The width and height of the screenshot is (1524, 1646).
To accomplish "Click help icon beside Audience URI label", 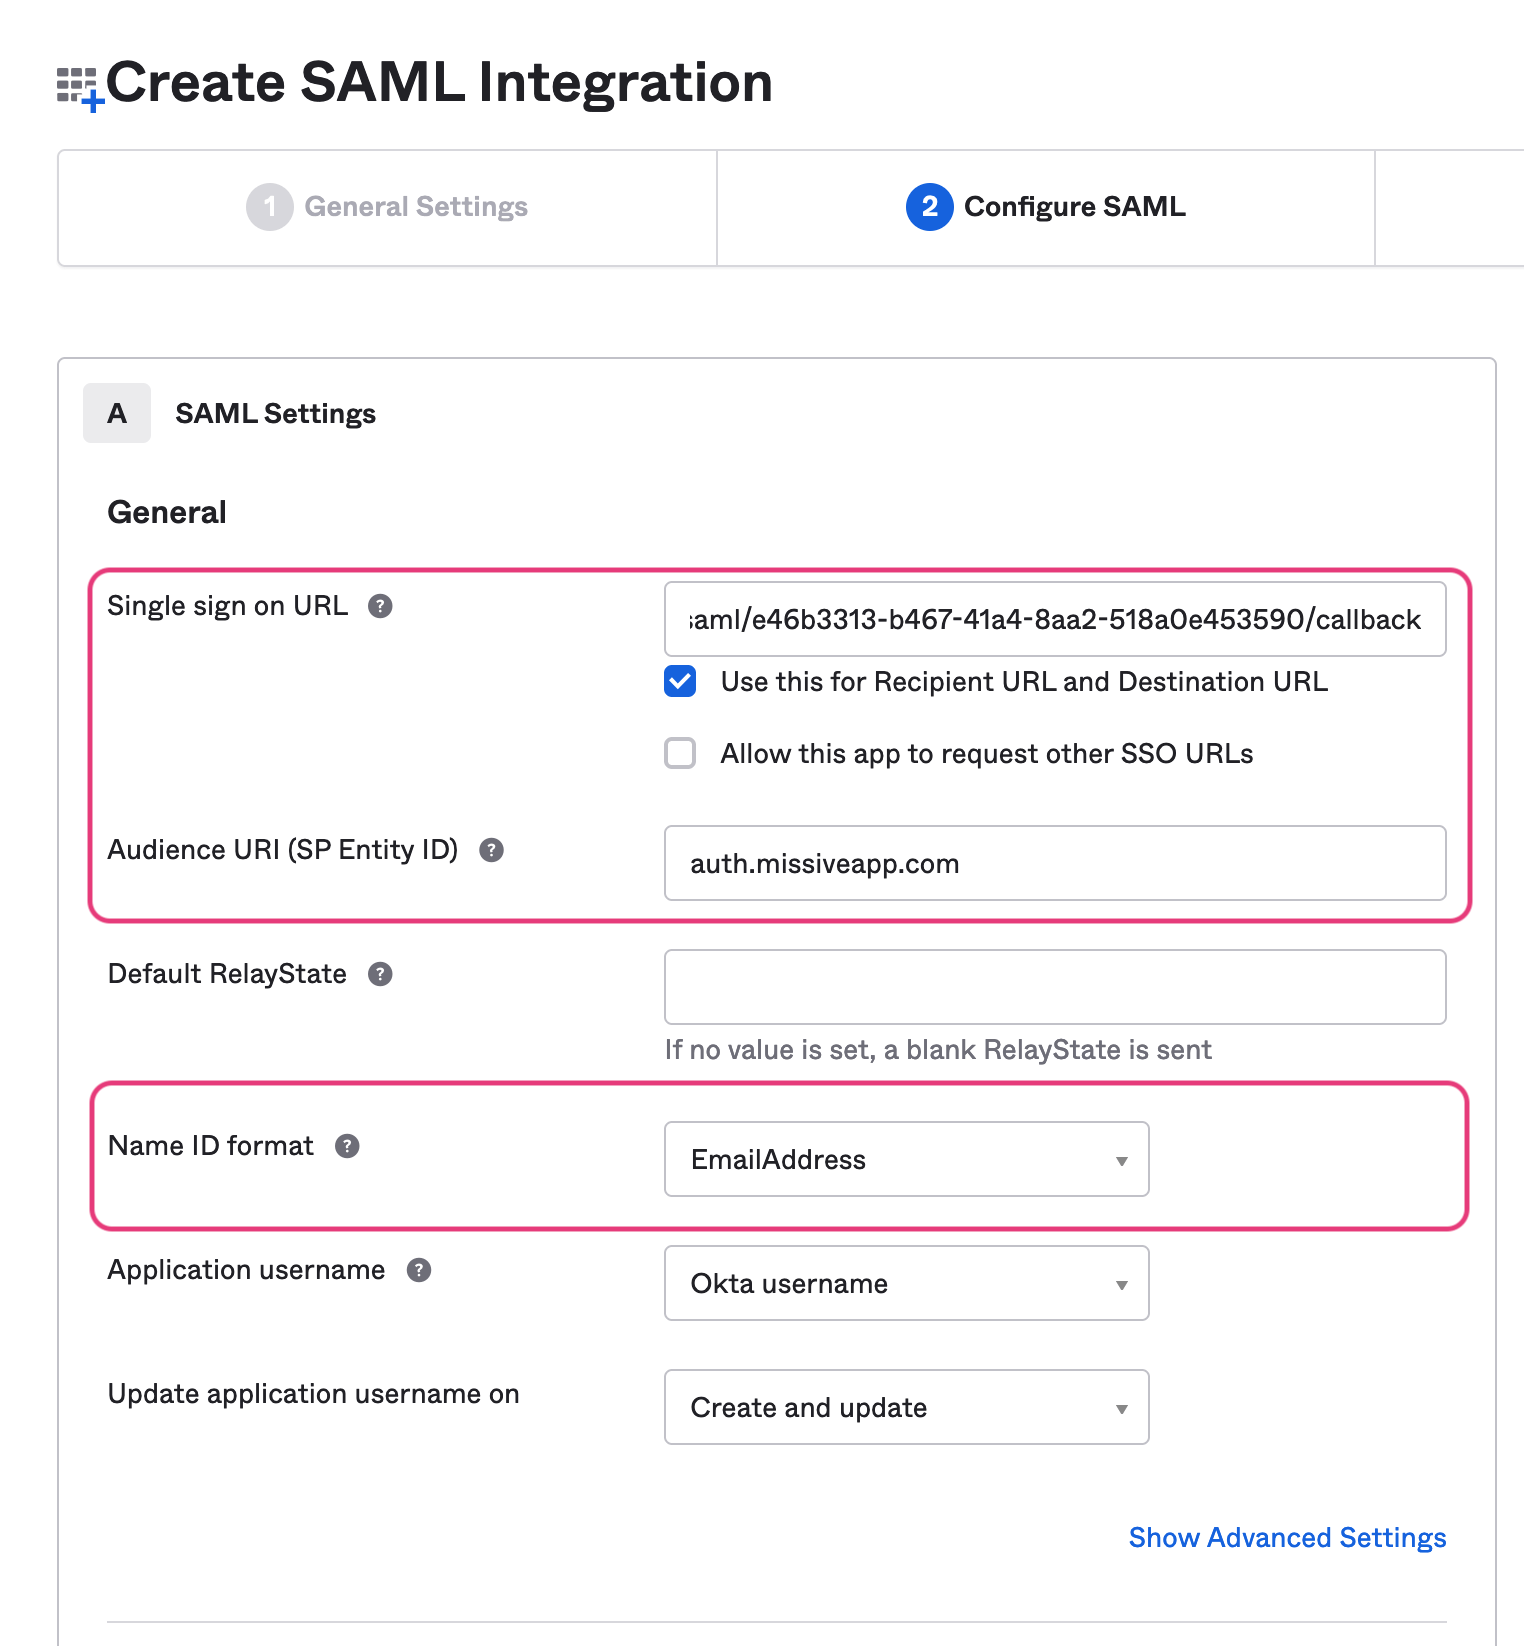I will (x=491, y=850).
